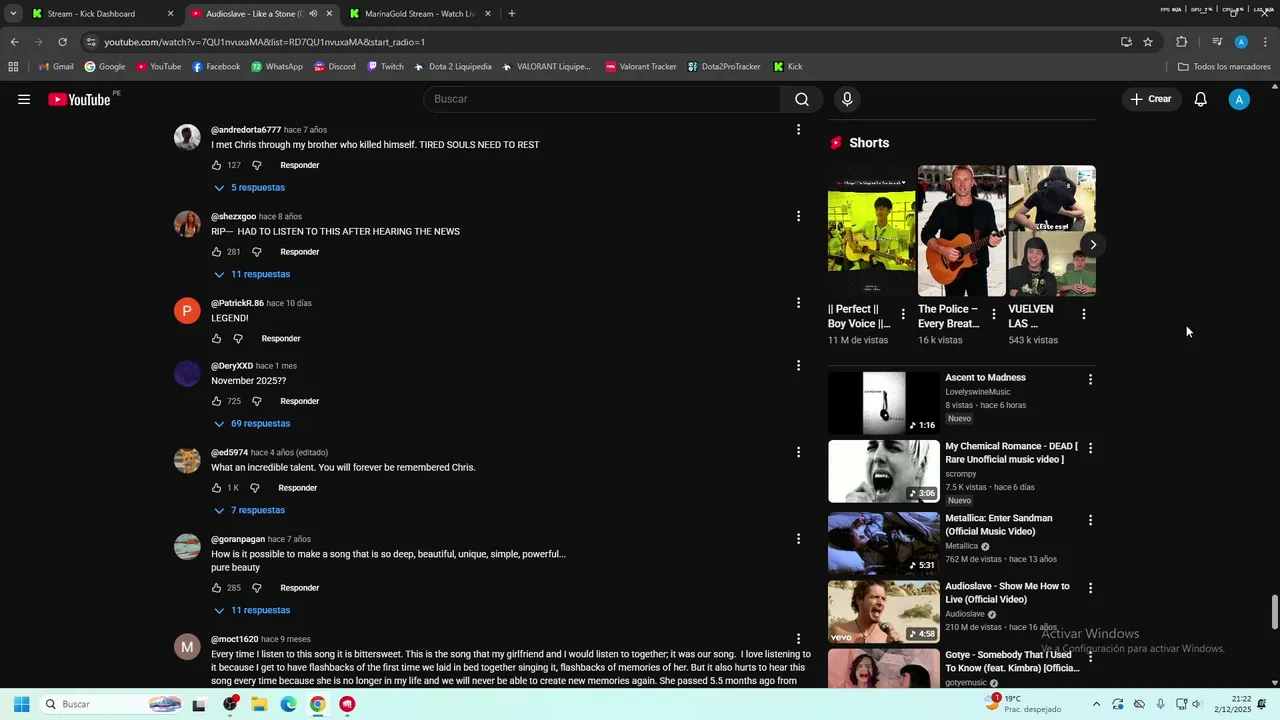The image size is (1280, 720).
Task: Open Todos los marcadores folder
Action: tap(1224, 67)
